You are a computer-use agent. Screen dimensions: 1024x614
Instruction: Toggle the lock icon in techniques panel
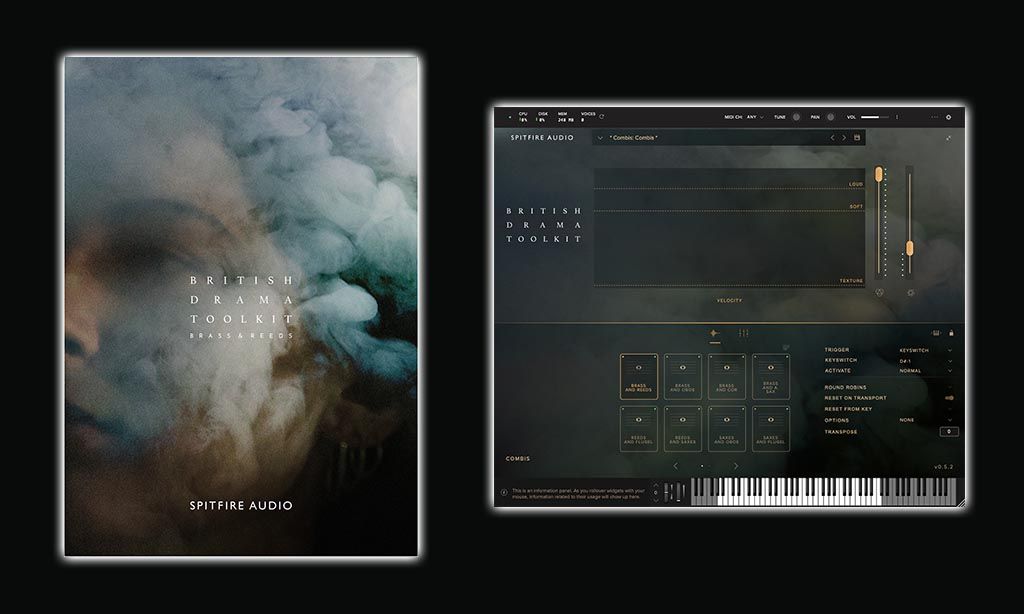click(951, 333)
